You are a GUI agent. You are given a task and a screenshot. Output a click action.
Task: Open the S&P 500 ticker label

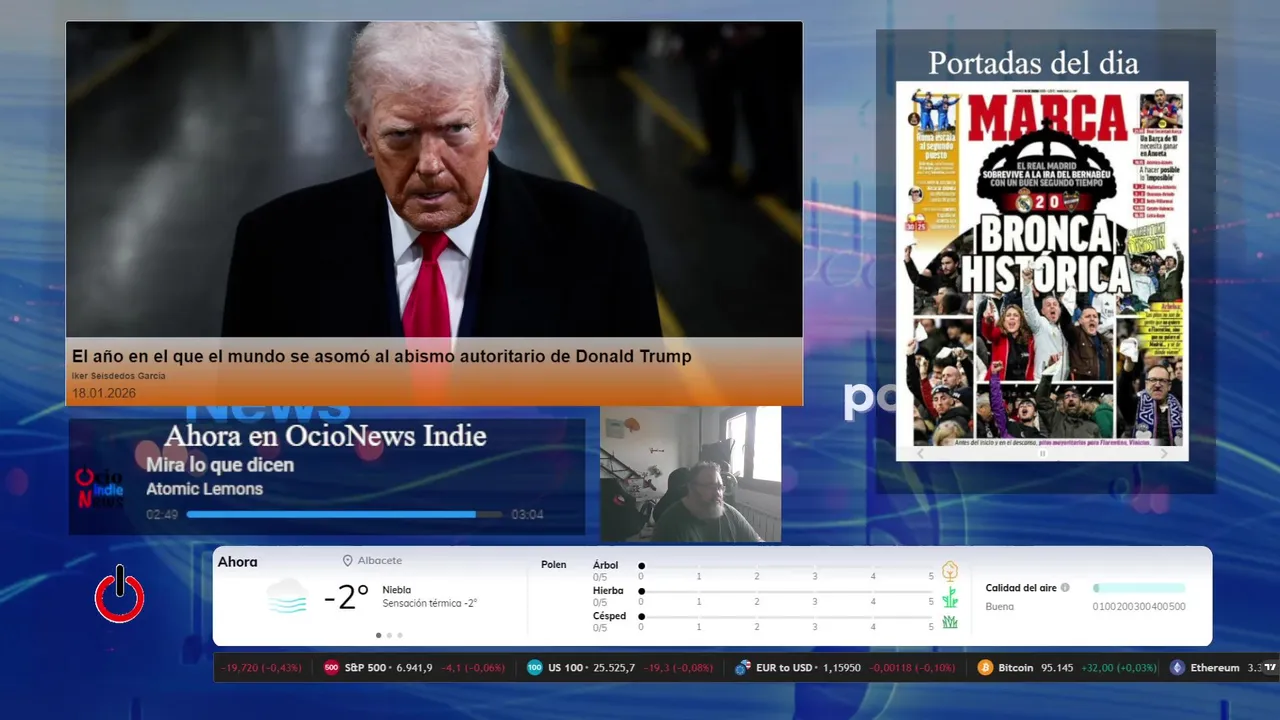tap(365, 668)
